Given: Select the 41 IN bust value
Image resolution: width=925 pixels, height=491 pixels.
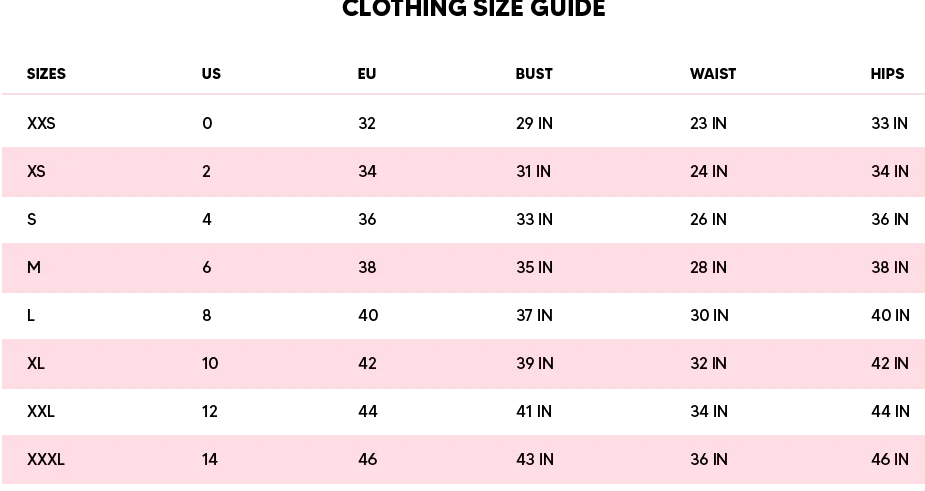Looking at the screenshot, I should tap(534, 411).
